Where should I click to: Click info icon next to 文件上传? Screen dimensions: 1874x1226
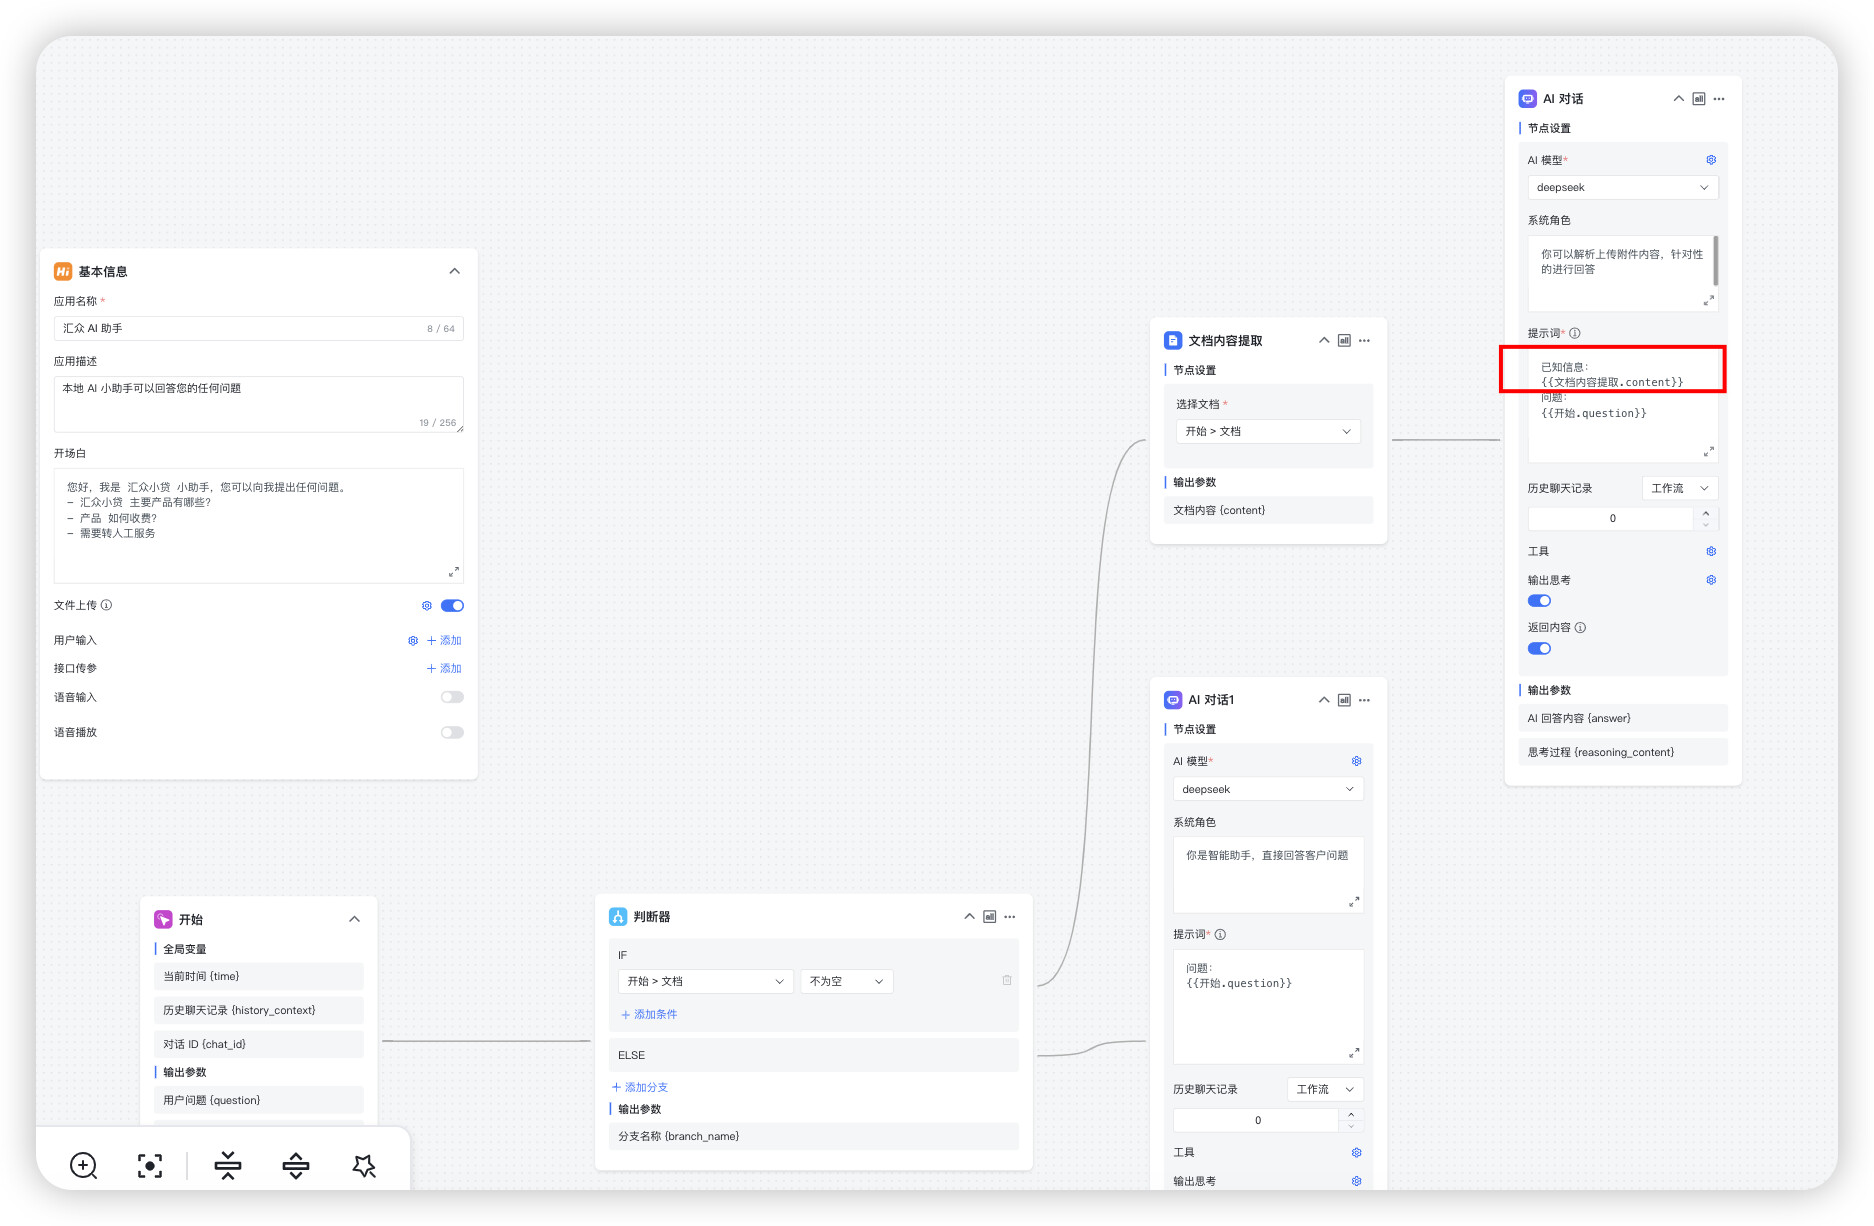coord(107,605)
